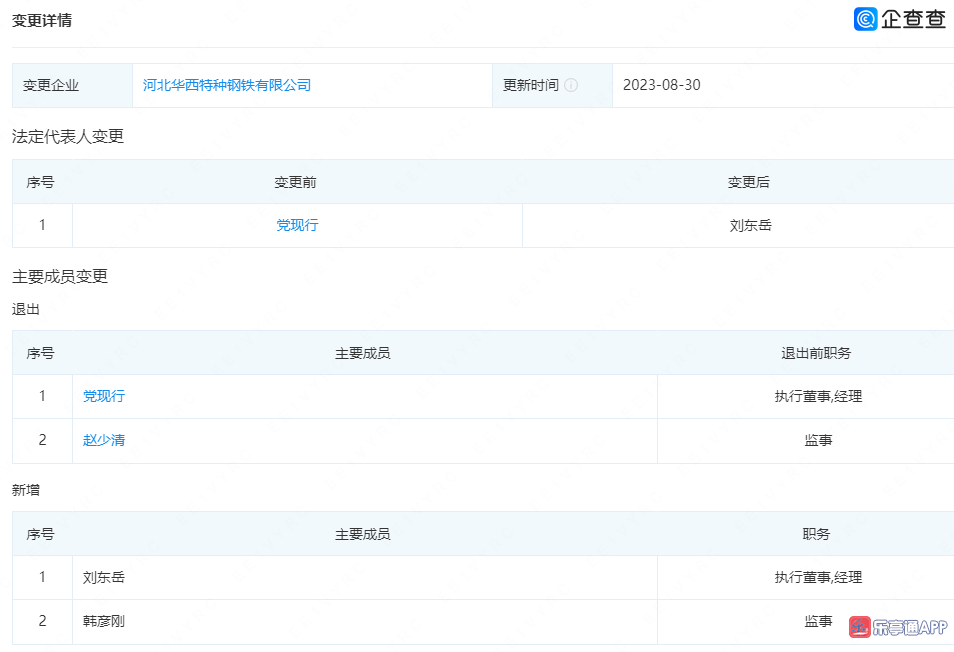The width and height of the screenshot is (954, 652).
Task: Click the 退出前职务 column header
Action: (x=816, y=353)
